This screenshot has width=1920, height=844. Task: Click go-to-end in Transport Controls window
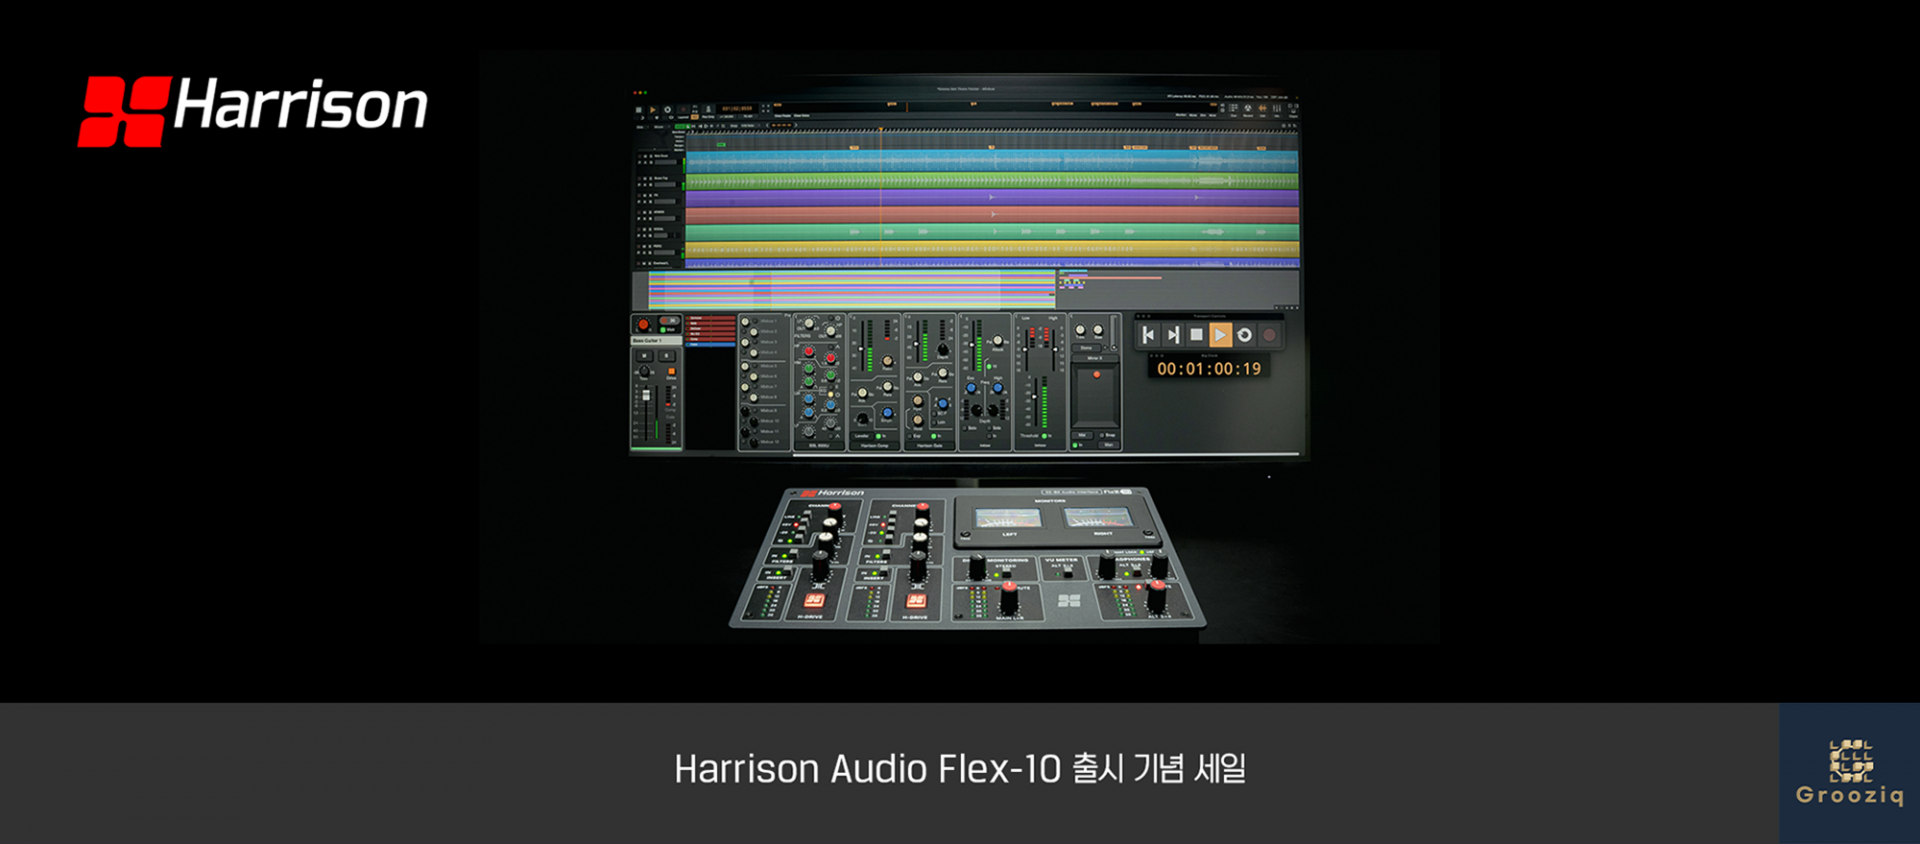point(1173,335)
